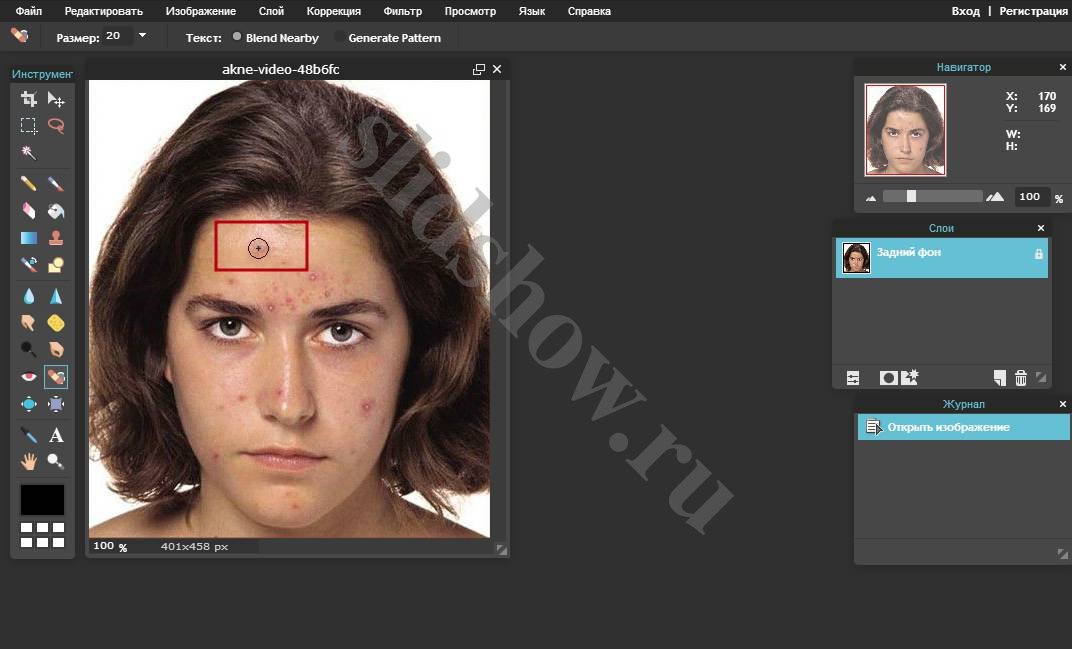
Task: Select the Clone Stamp tool
Action: (56, 237)
